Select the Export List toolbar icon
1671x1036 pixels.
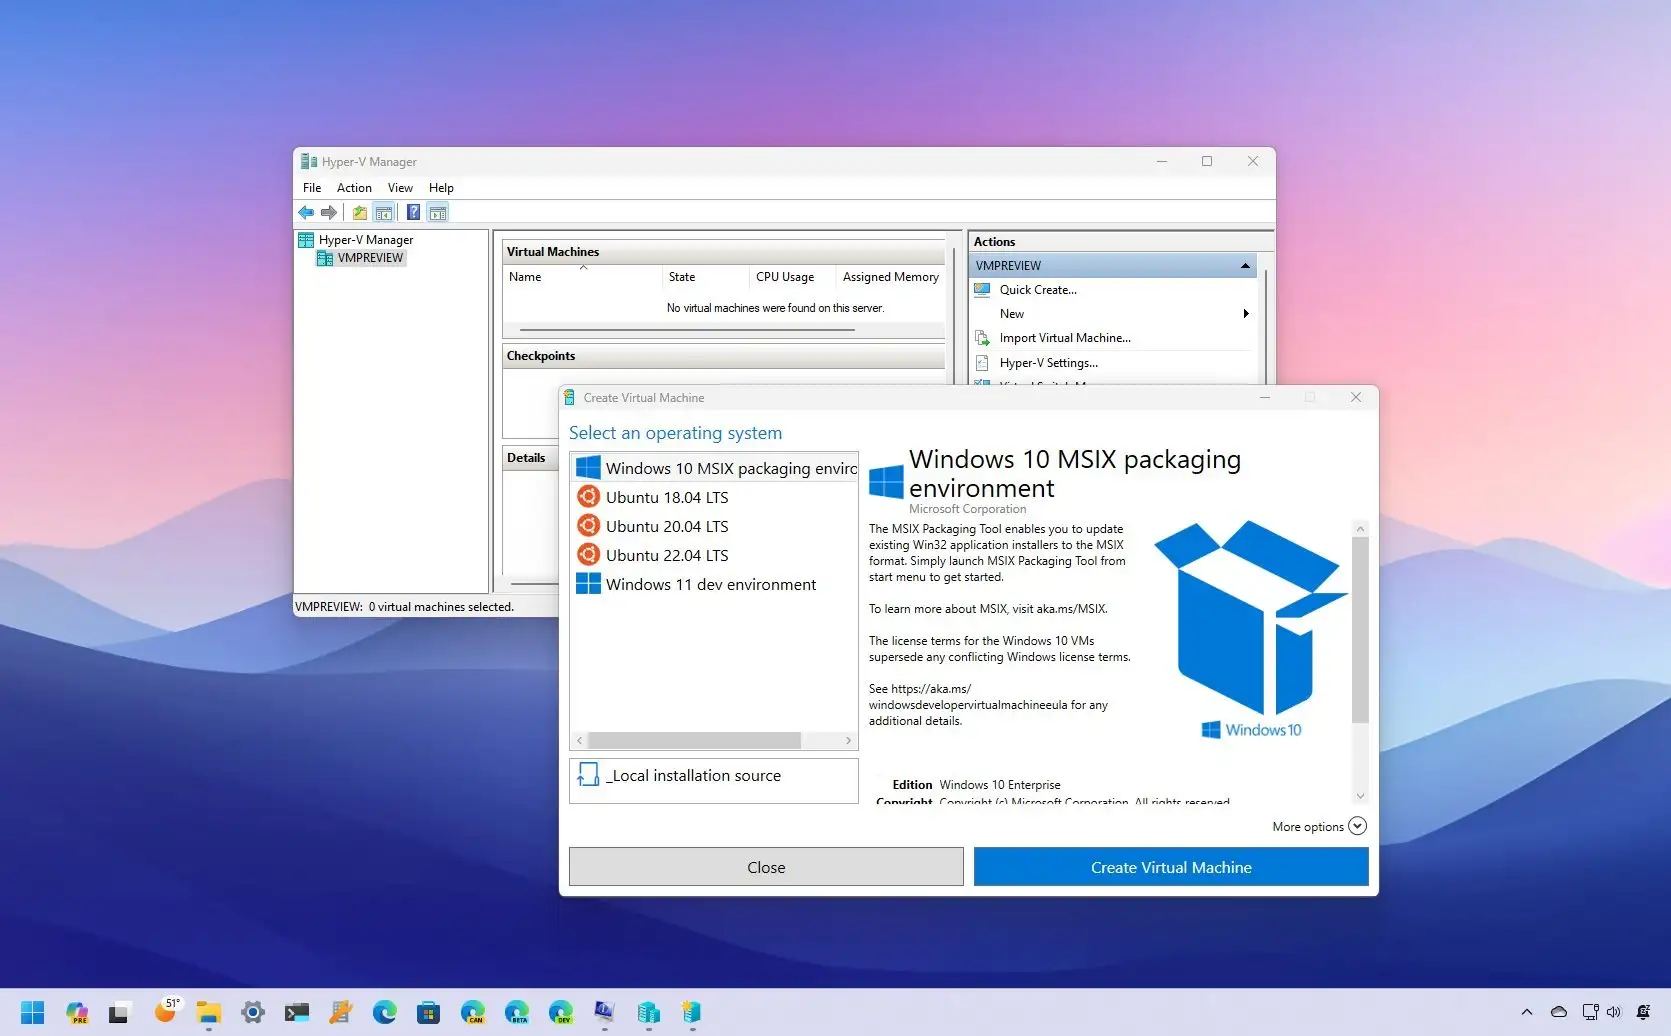click(360, 212)
